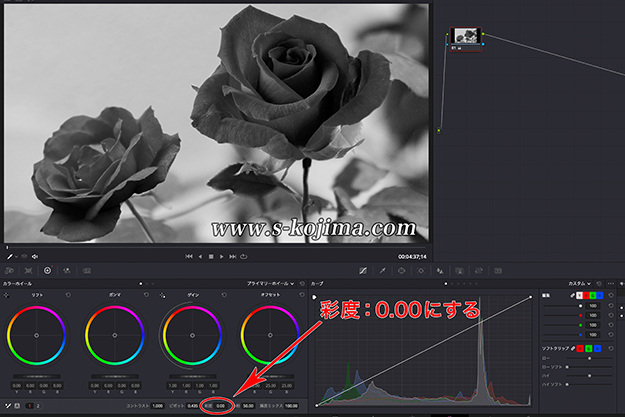Adjust the soft clip Low slider
The image size is (625, 417).
click(590, 358)
